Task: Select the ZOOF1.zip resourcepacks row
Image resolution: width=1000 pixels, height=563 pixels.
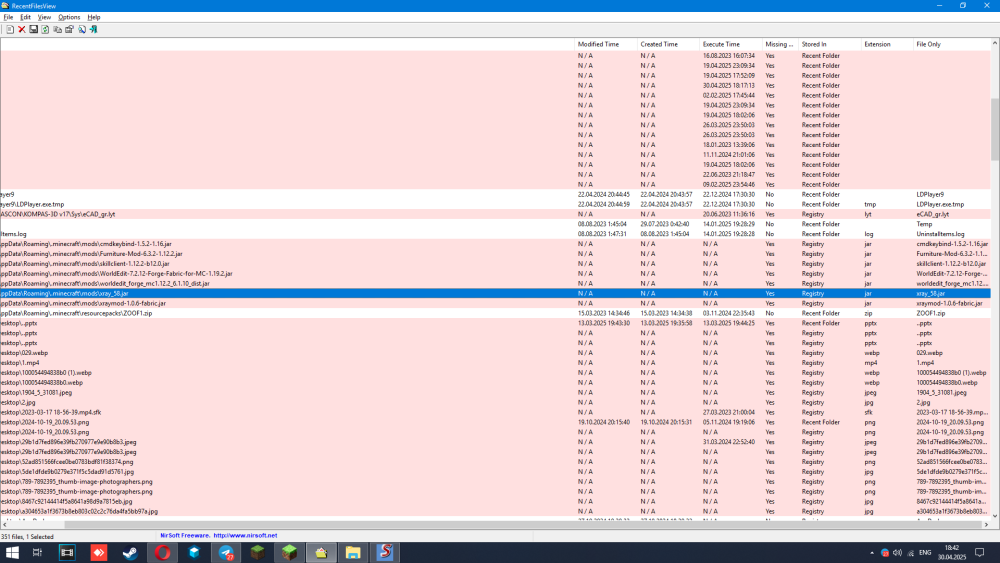Action: pos(495,313)
